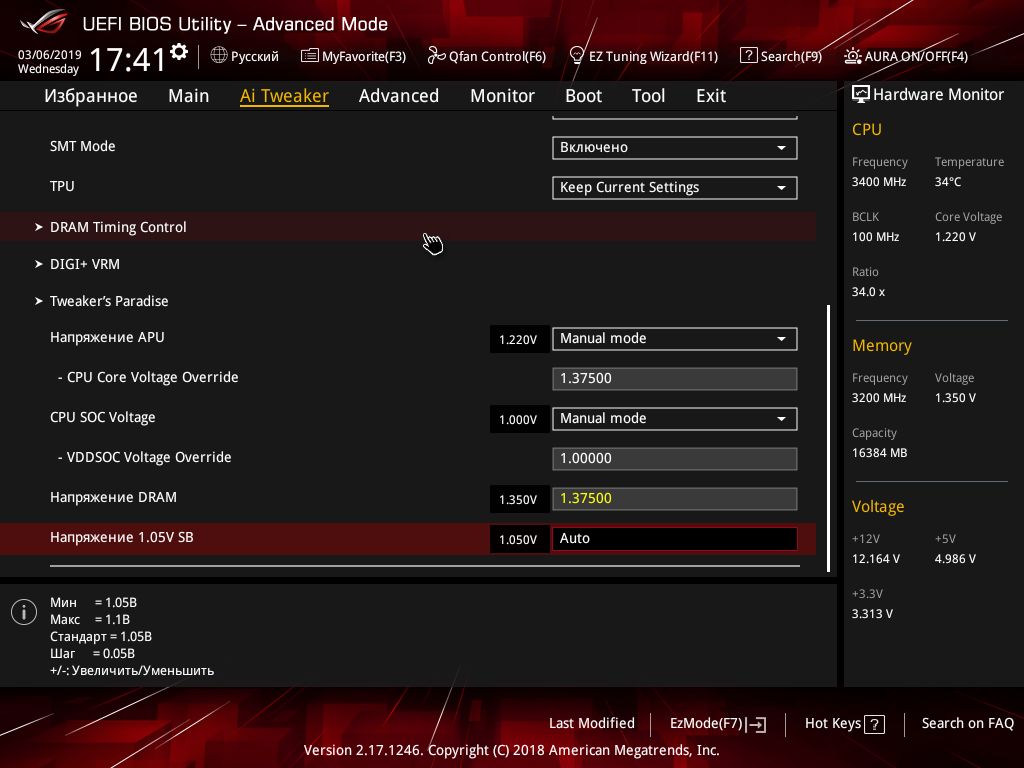
Task: Click the 17:41 clock display
Action: 127,59
